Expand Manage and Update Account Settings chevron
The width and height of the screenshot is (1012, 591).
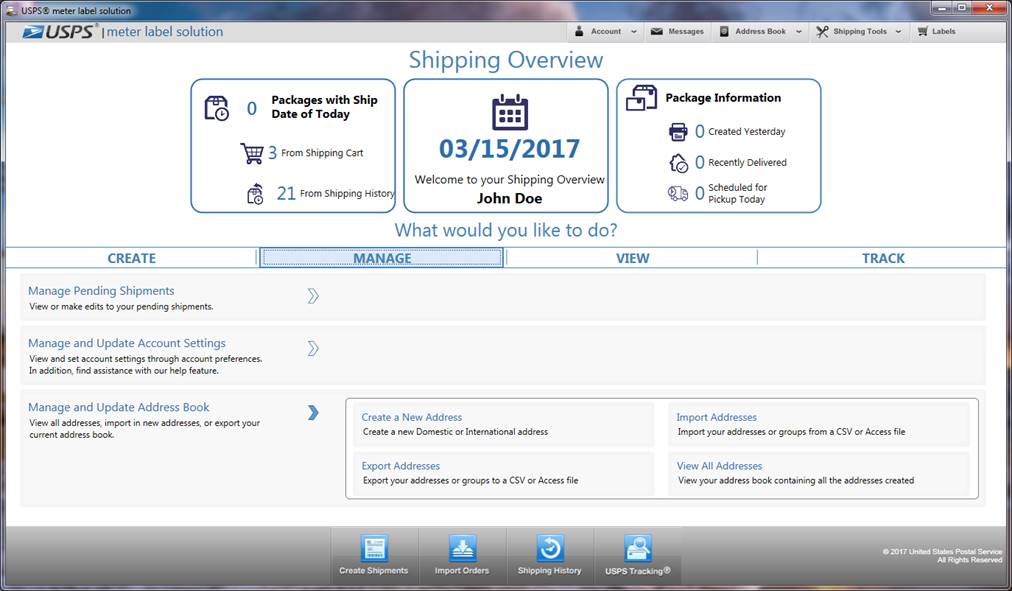coord(313,349)
